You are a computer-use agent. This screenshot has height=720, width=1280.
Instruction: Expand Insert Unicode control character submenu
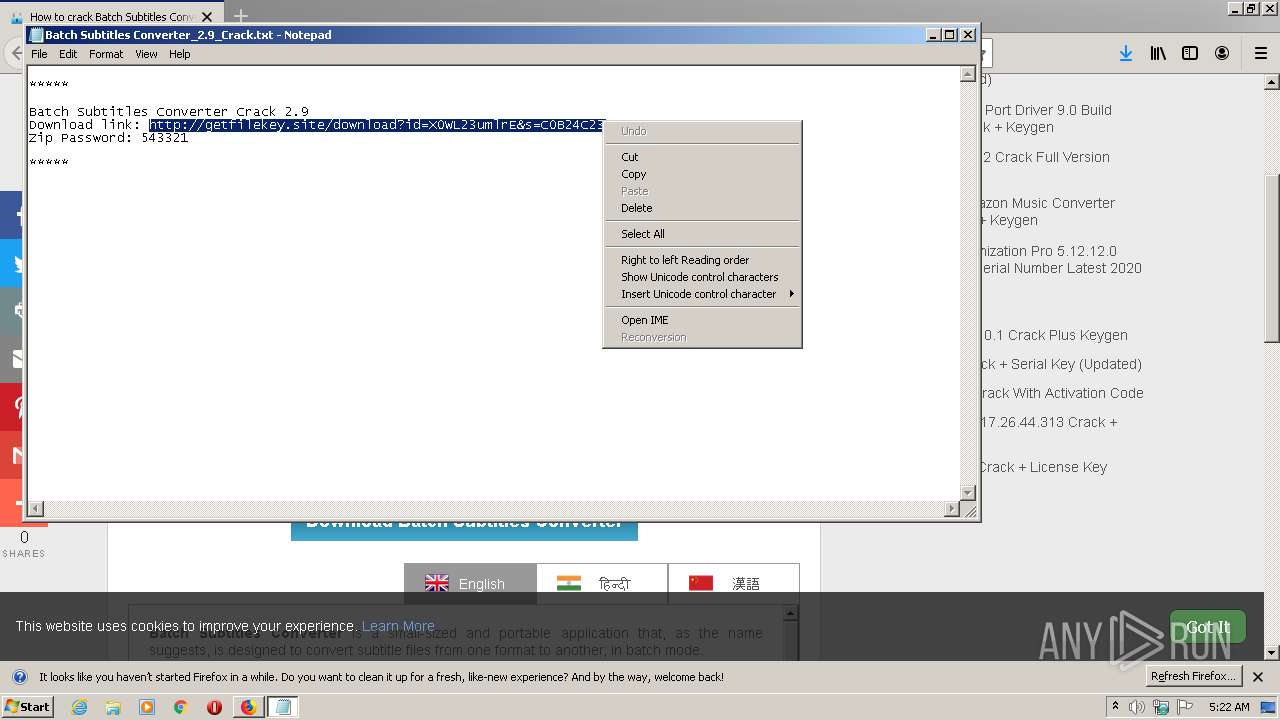[x=702, y=294]
